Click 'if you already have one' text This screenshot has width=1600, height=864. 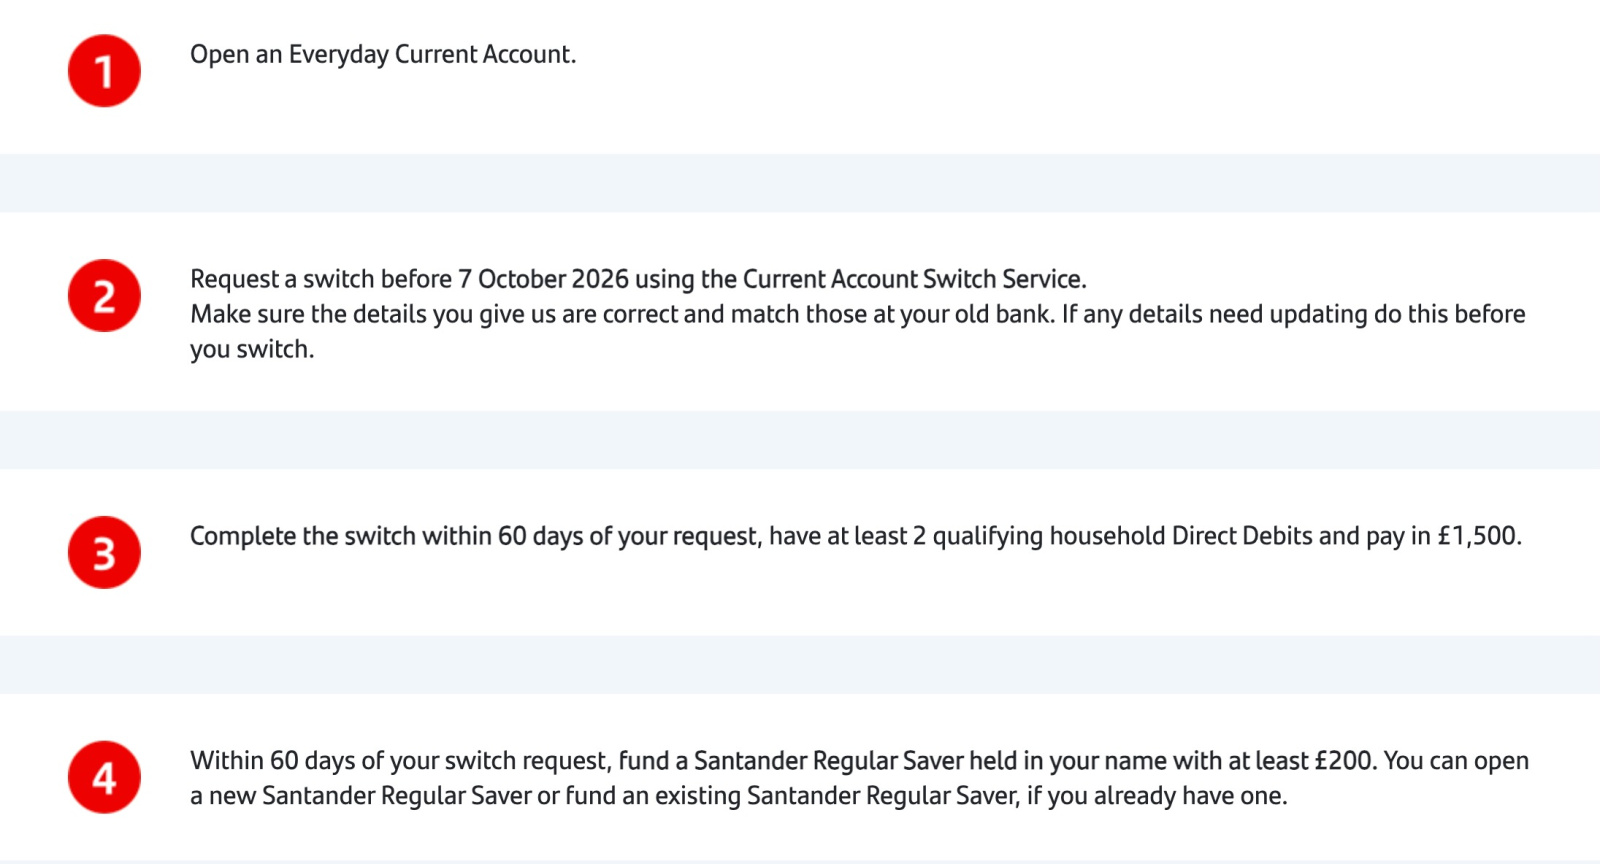1154,796
